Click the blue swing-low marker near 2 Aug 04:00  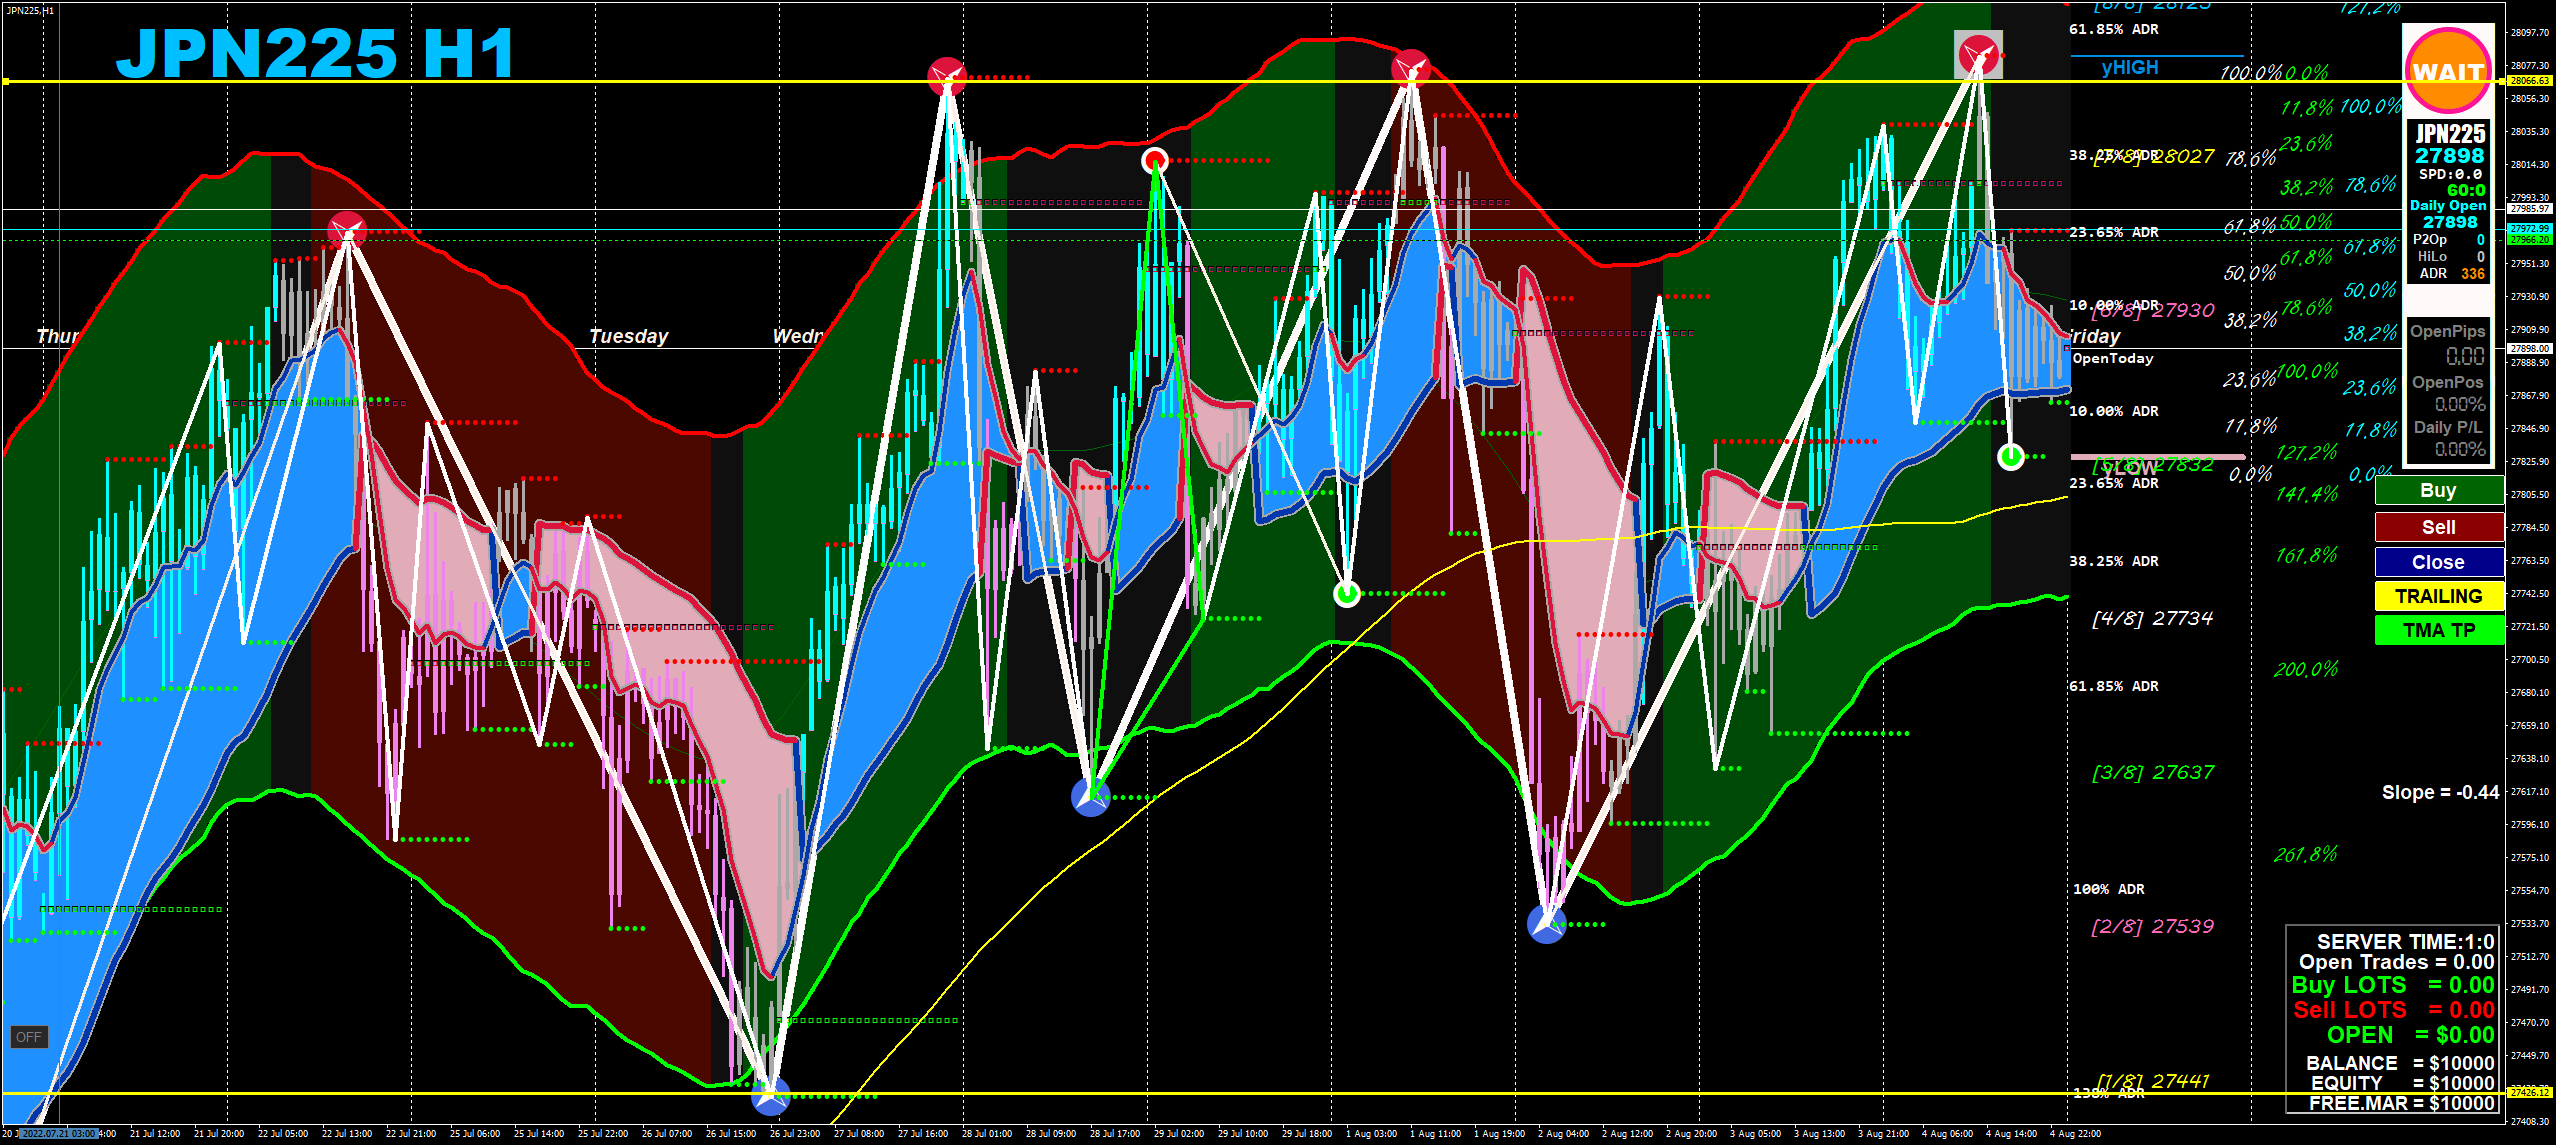pos(1547,924)
